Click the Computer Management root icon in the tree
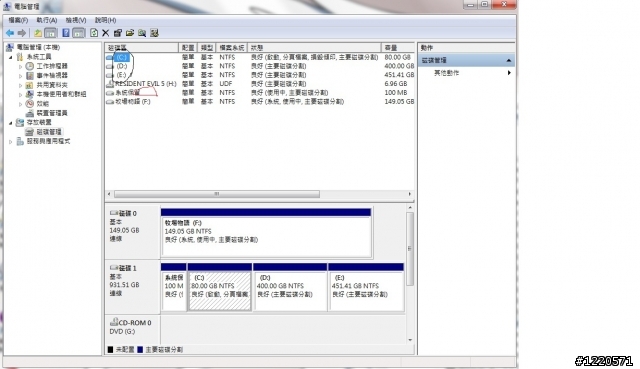This screenshot has width=640, height=369. [10, 47]
